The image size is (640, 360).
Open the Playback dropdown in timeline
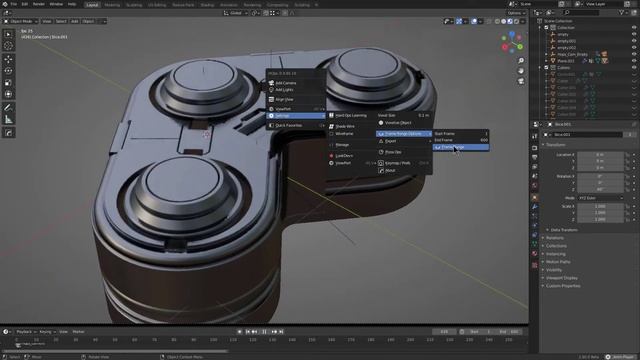click(26, 332)
